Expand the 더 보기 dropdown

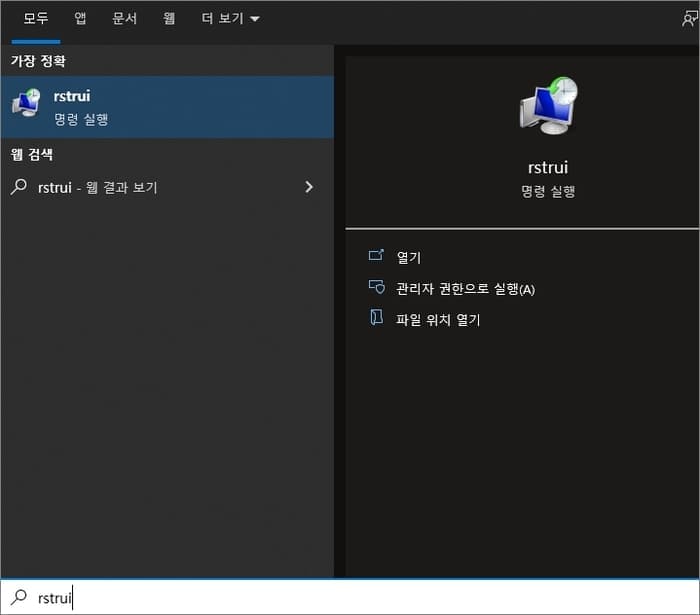tap(230, 18)
